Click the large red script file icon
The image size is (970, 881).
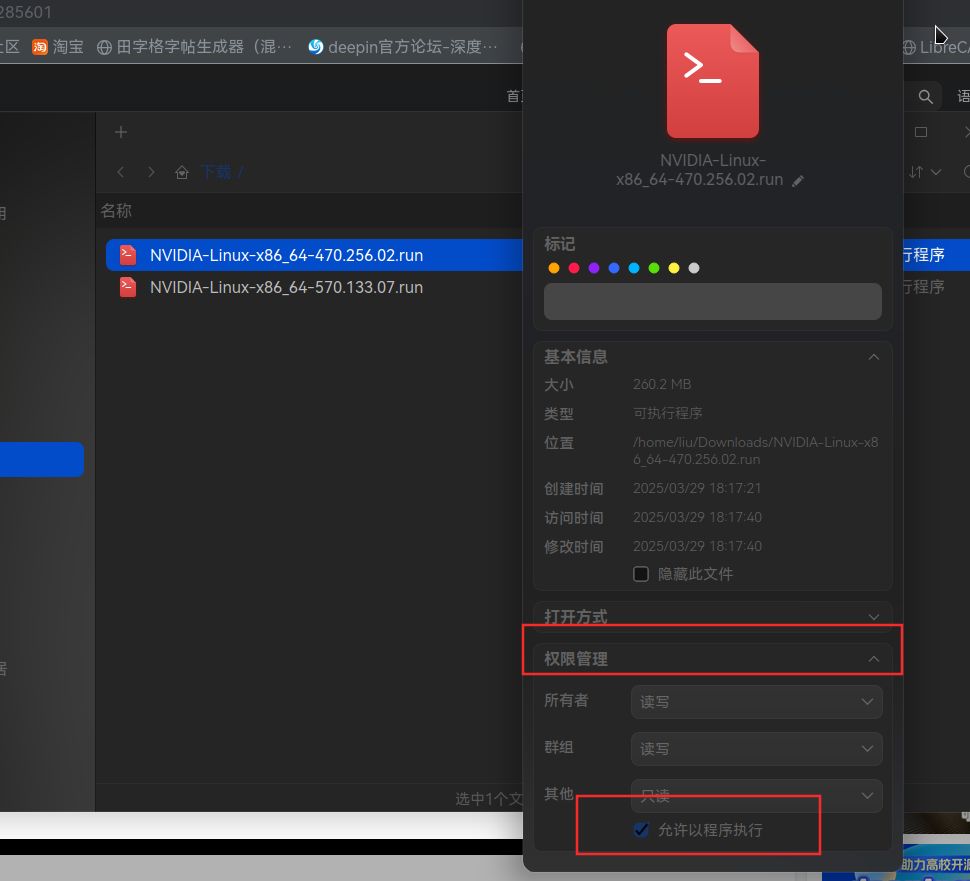point(713,81)
